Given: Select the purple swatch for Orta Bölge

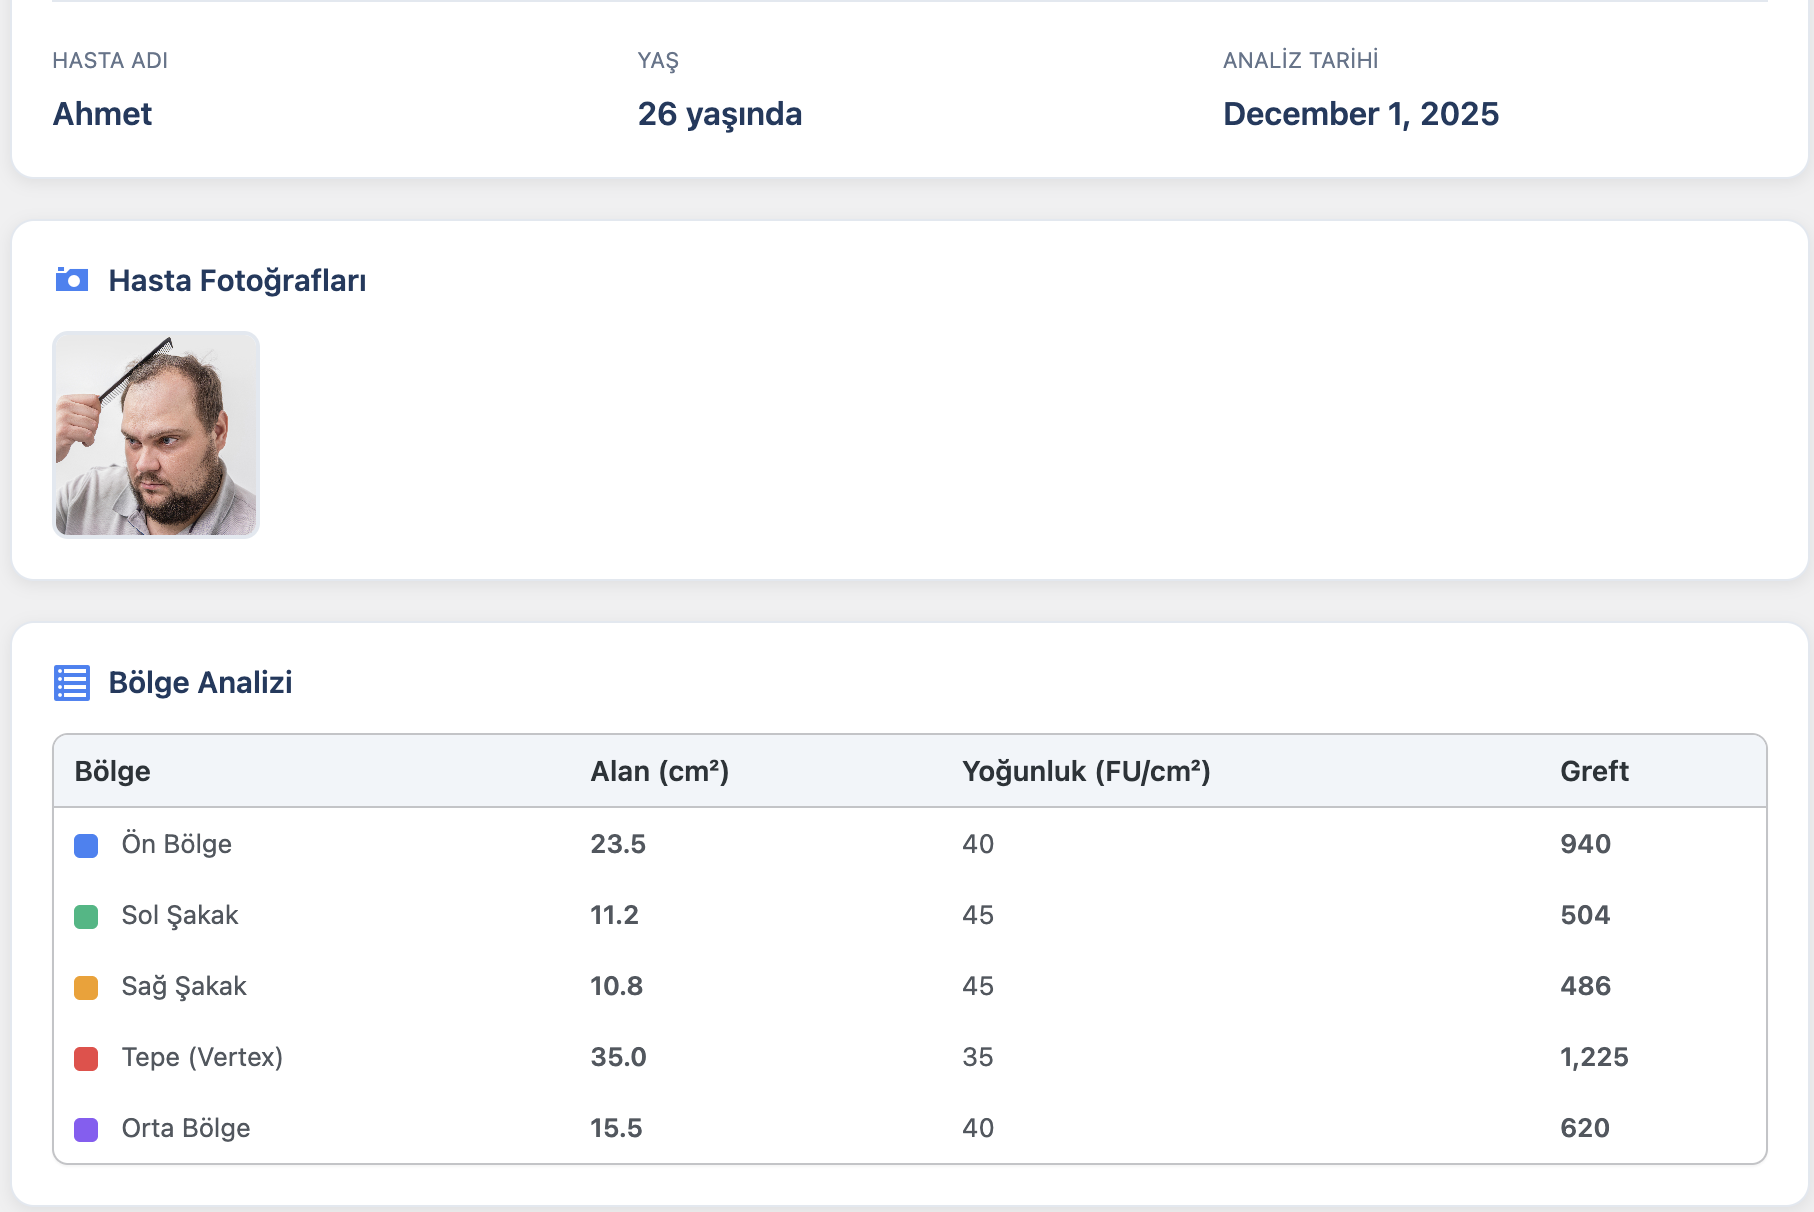Looking at the screenshot, I should 86,1129.
